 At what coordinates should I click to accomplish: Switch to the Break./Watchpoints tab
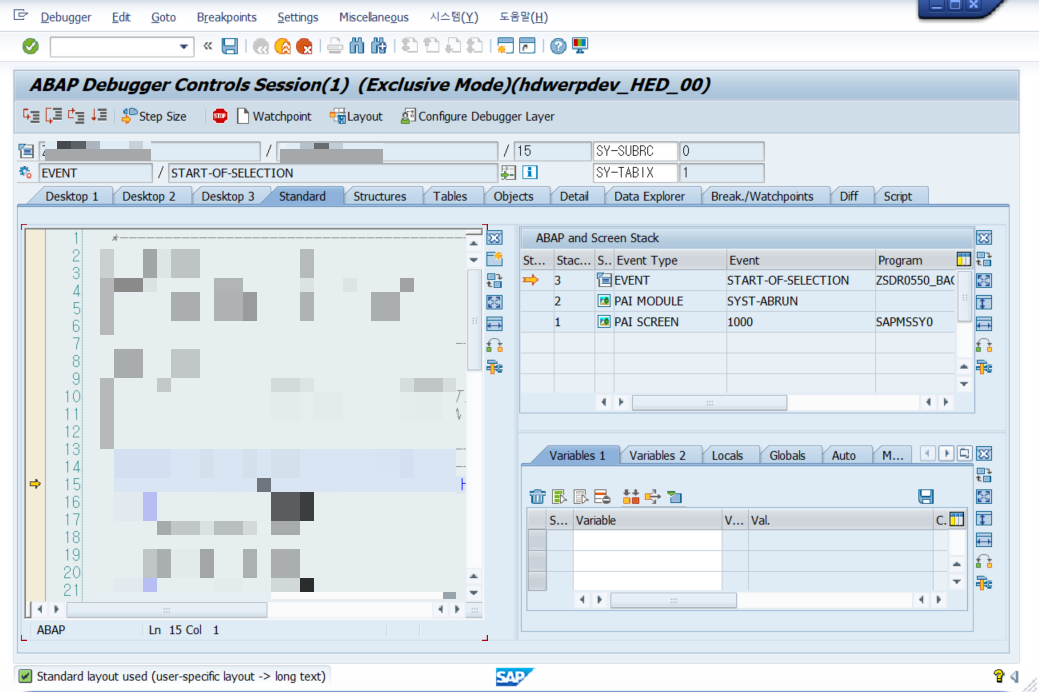click(x=762, y=196)
